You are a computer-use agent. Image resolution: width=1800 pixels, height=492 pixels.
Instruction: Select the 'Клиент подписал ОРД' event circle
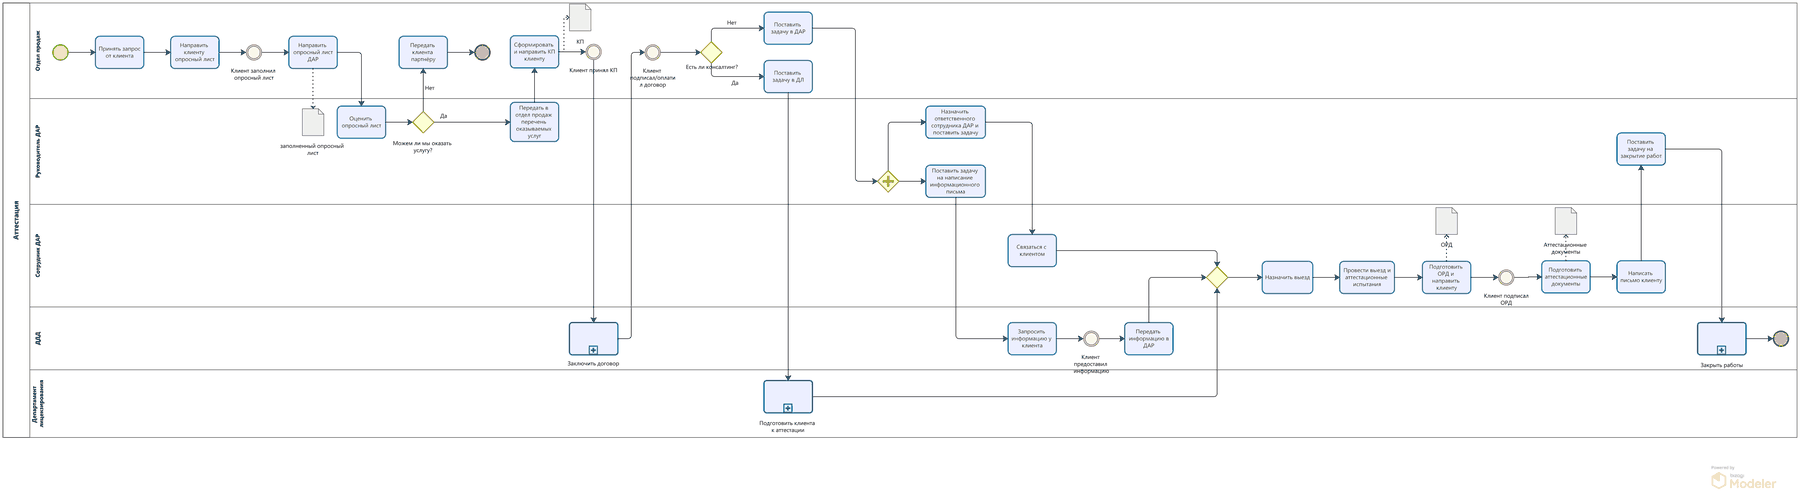click(x=1506, y=278)
